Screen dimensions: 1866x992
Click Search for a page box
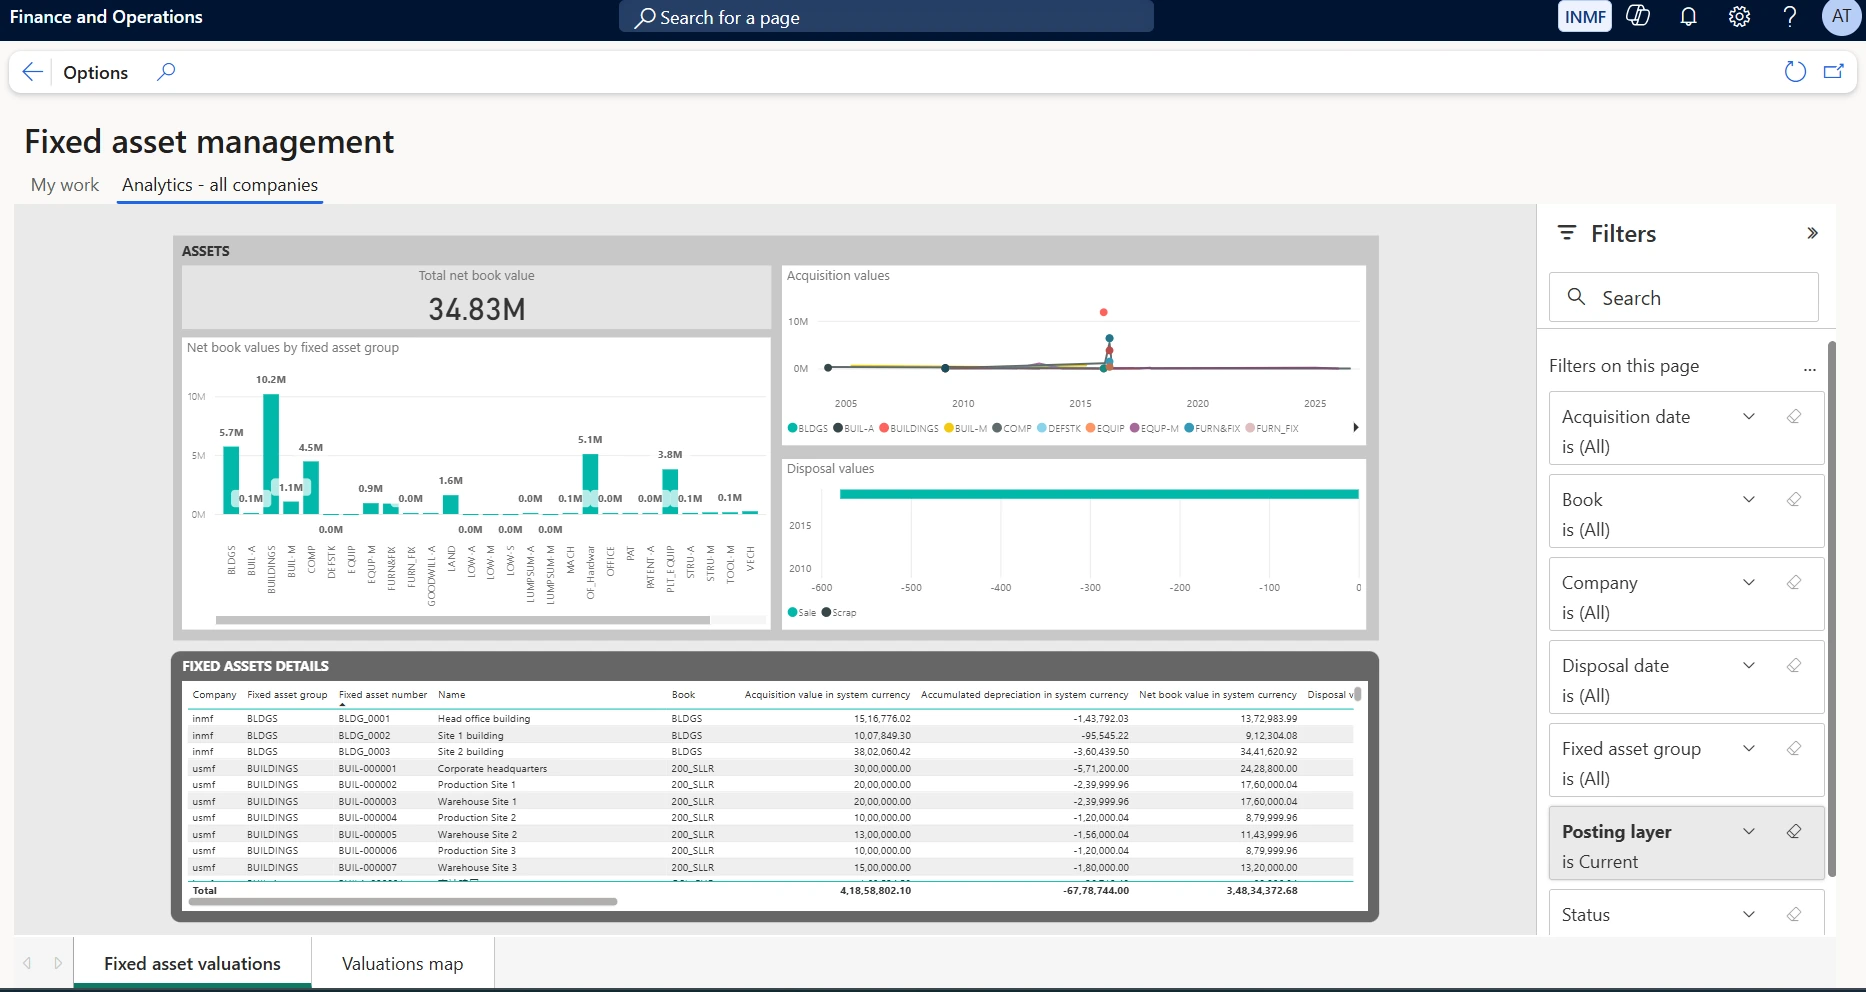tap(886, 17)
